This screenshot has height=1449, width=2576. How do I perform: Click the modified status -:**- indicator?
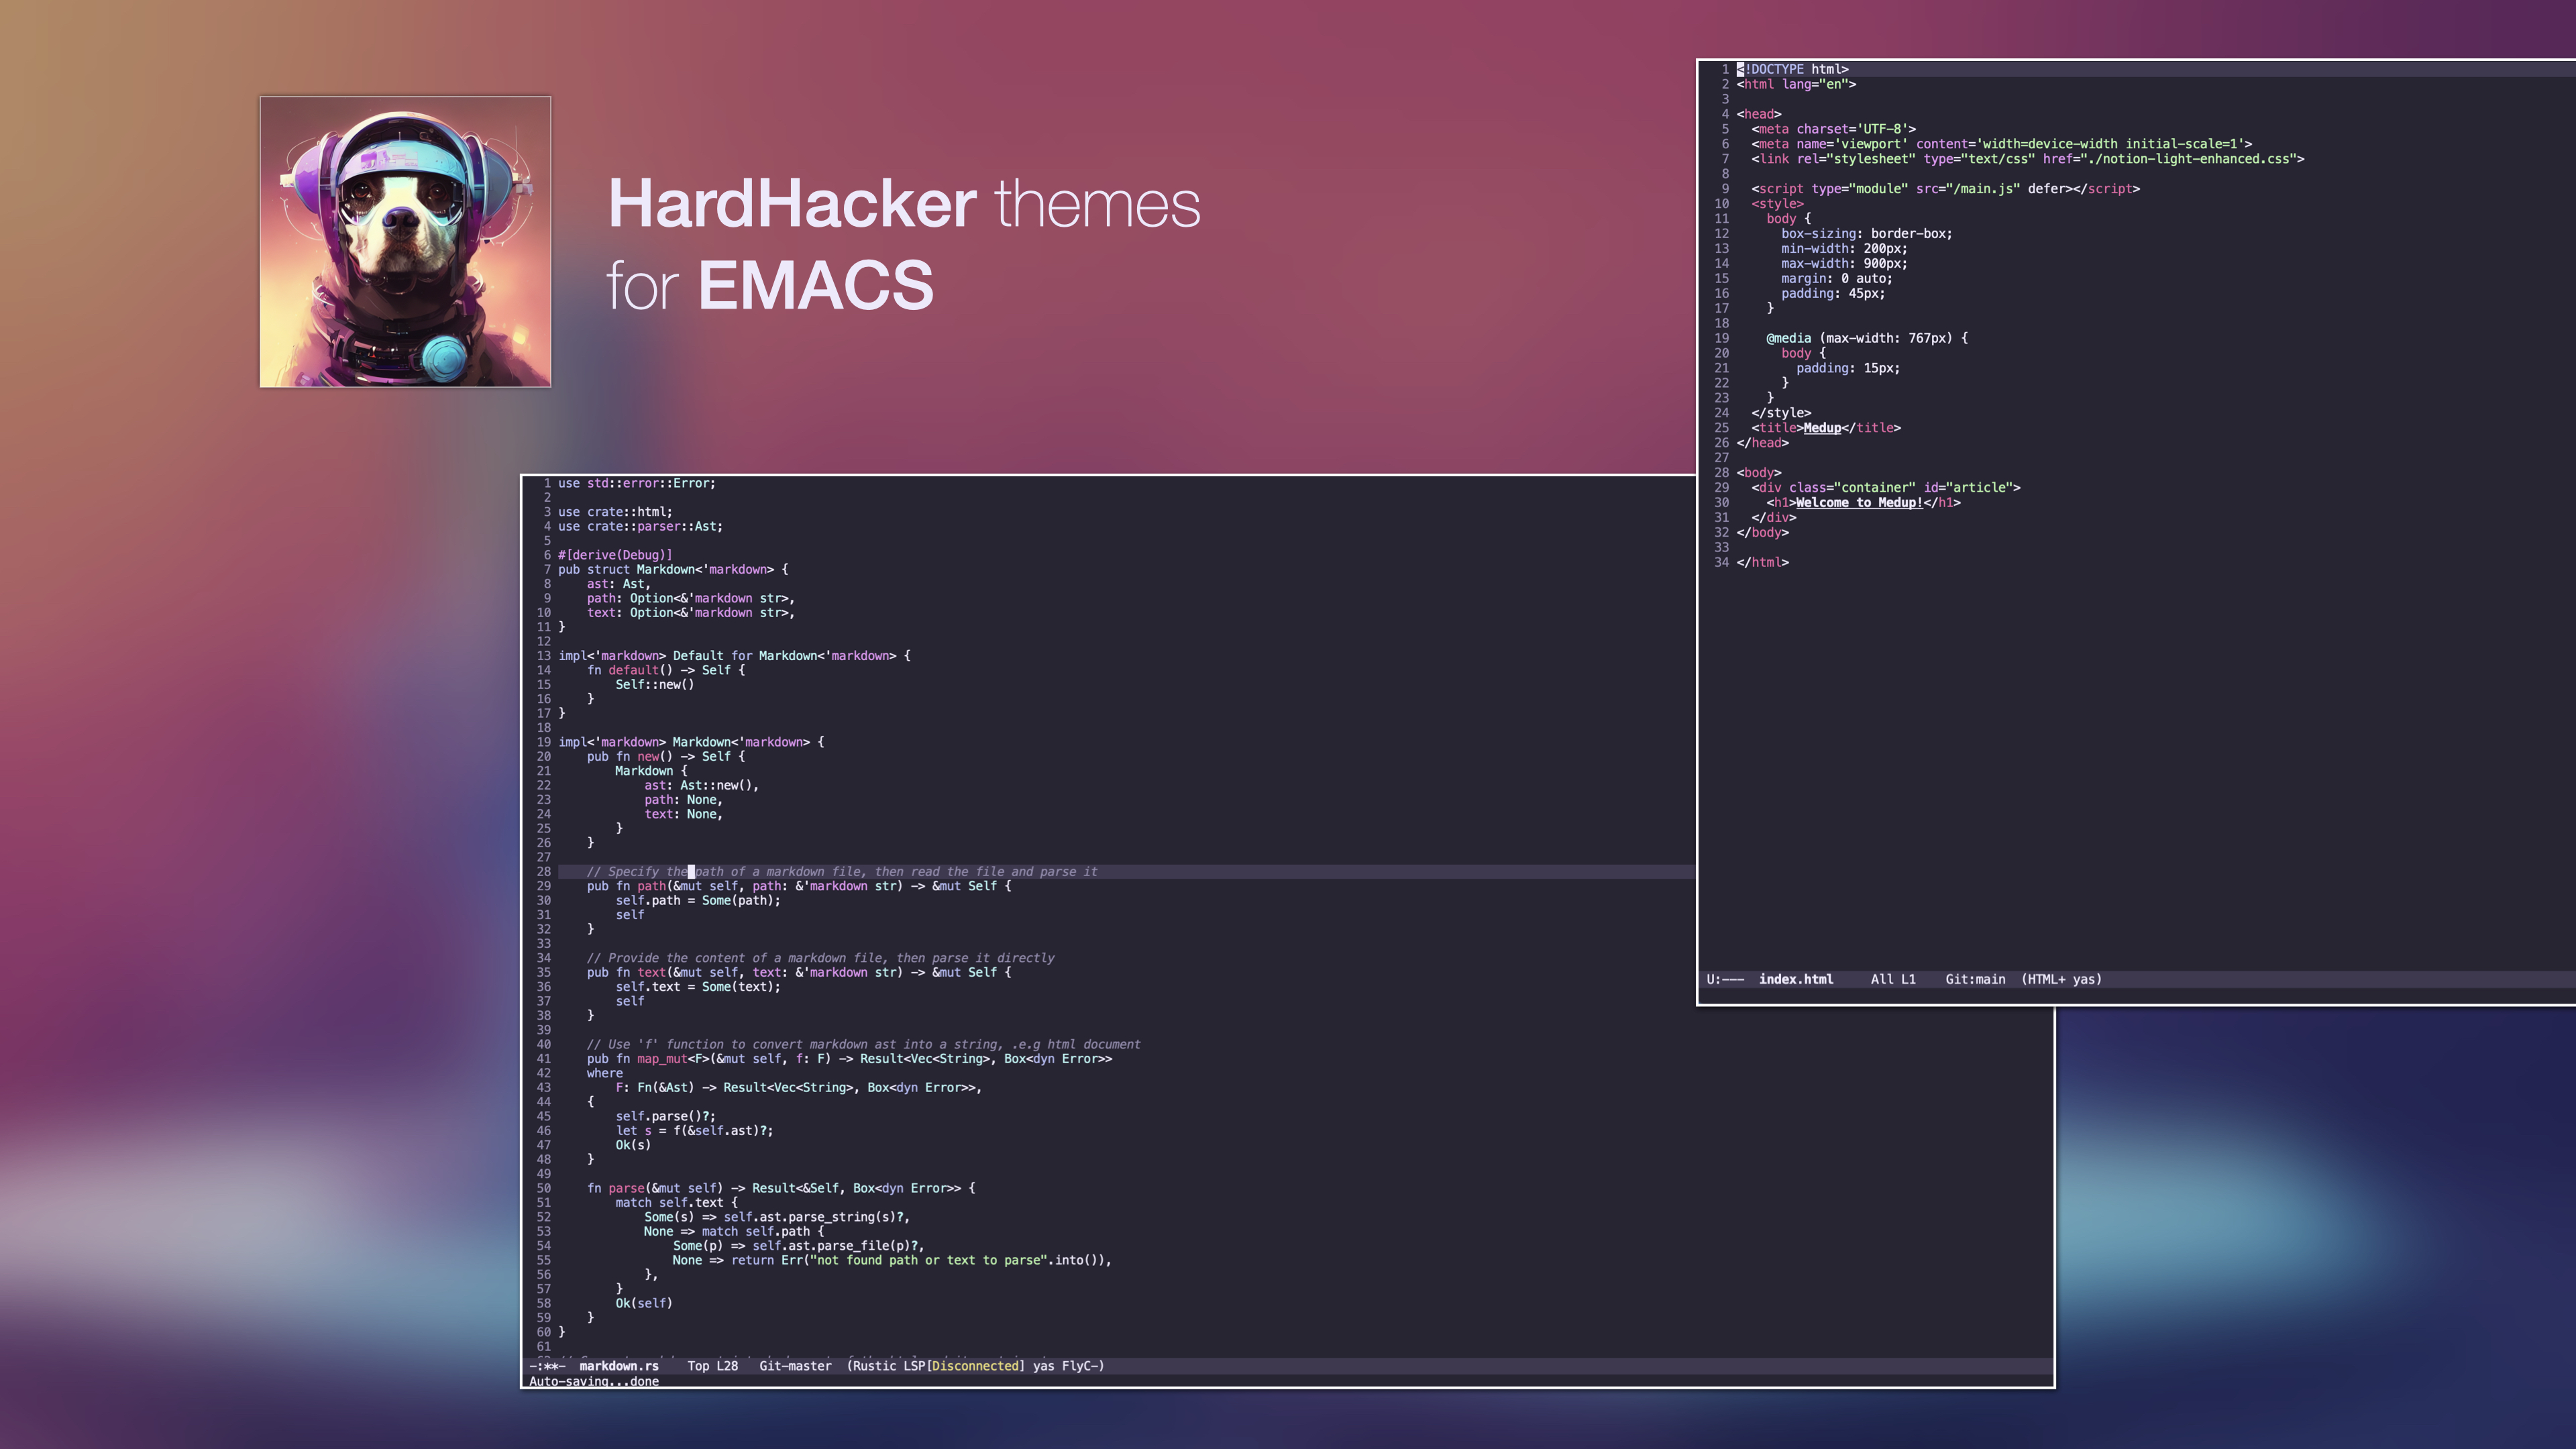tap(547, 1366)
